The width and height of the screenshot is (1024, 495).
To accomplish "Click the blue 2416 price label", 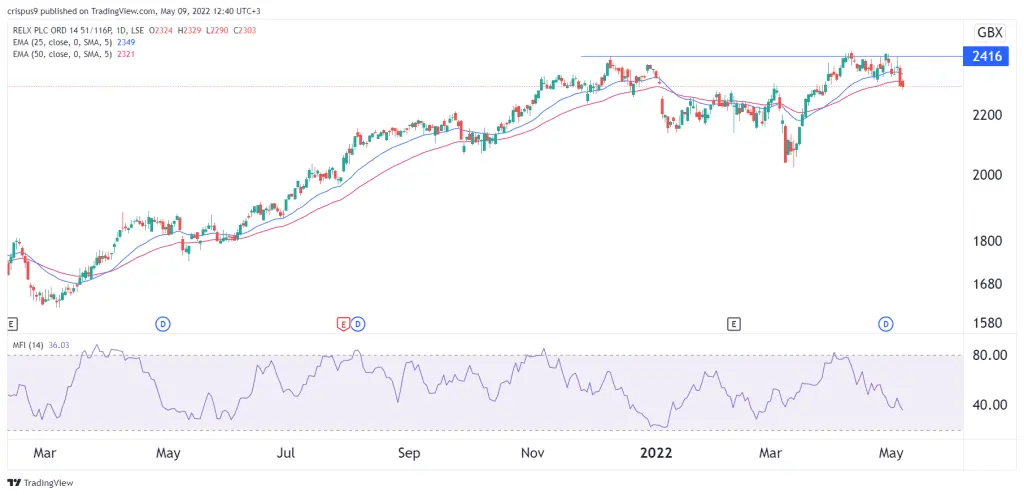I will 986,57.
